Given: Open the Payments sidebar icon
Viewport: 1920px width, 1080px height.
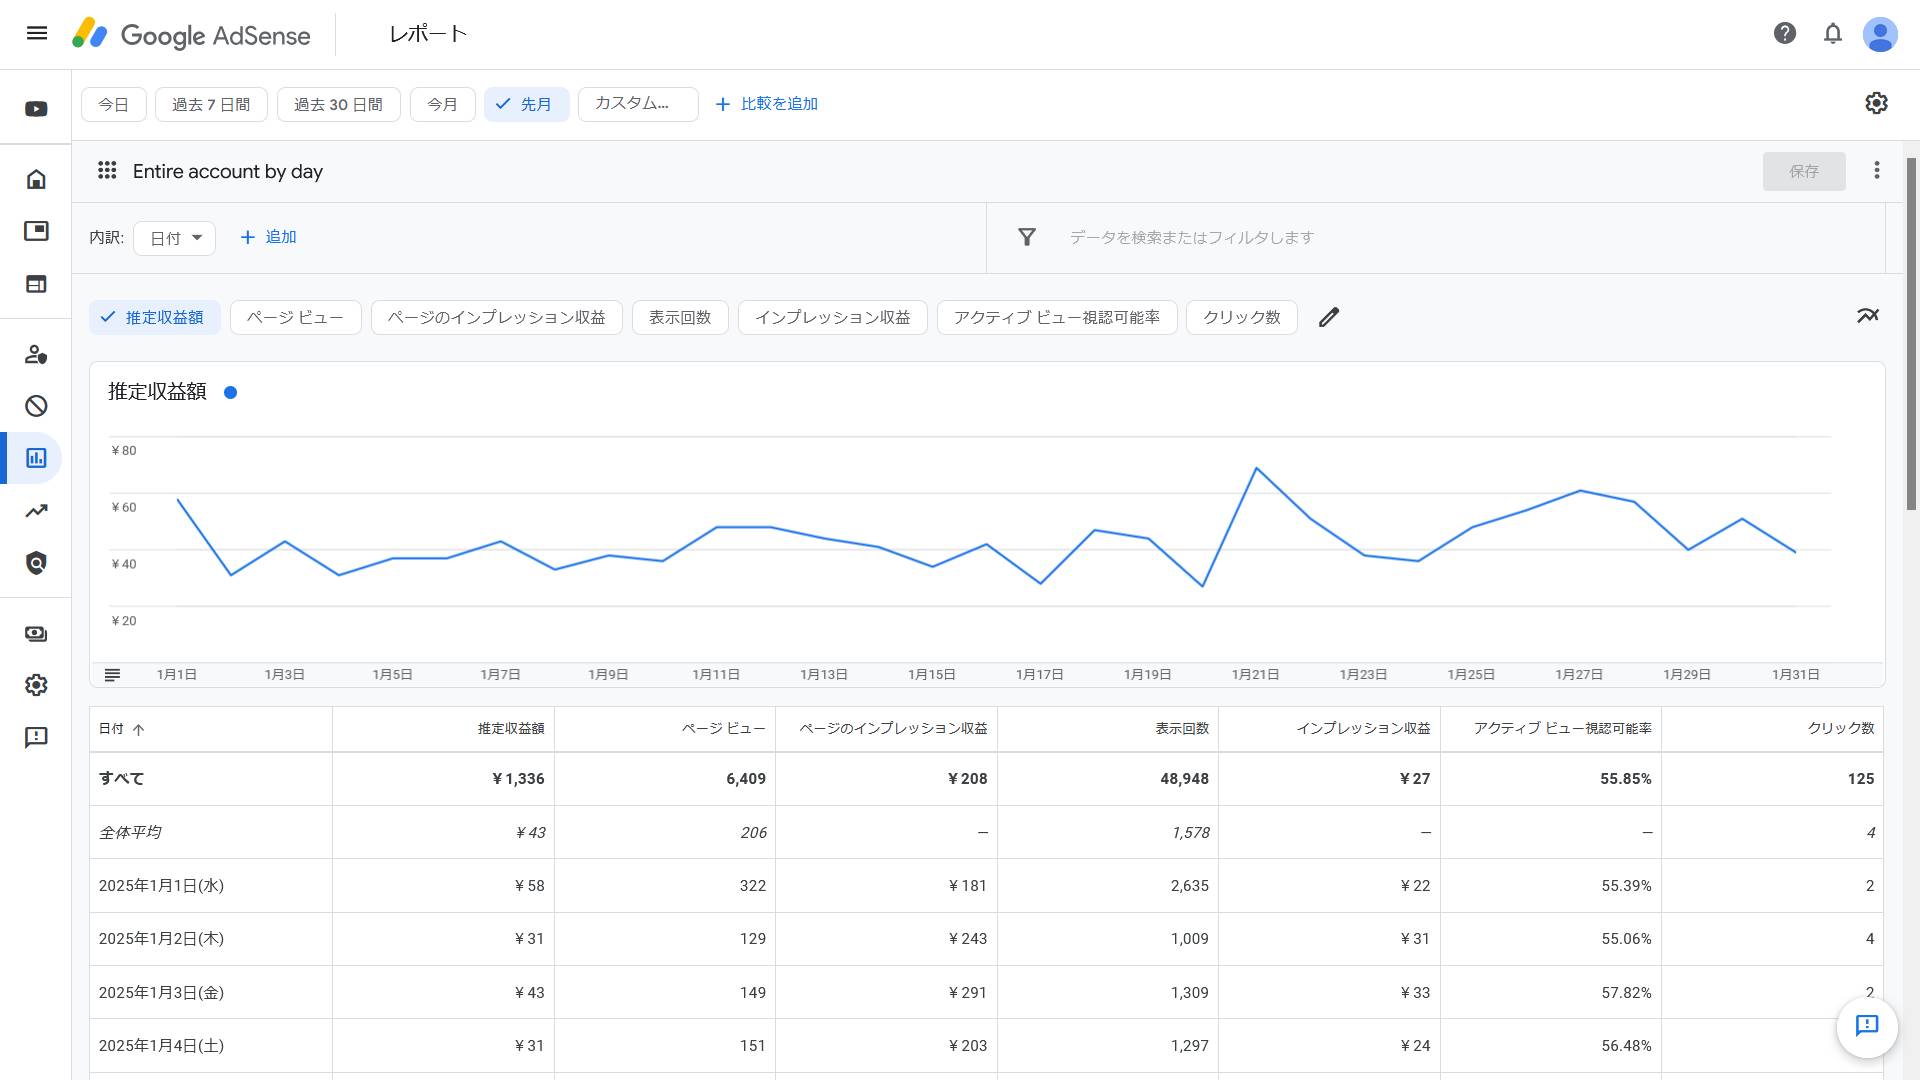Looking at the screenshot, I should pyautogui.click(x=36, y=634).
